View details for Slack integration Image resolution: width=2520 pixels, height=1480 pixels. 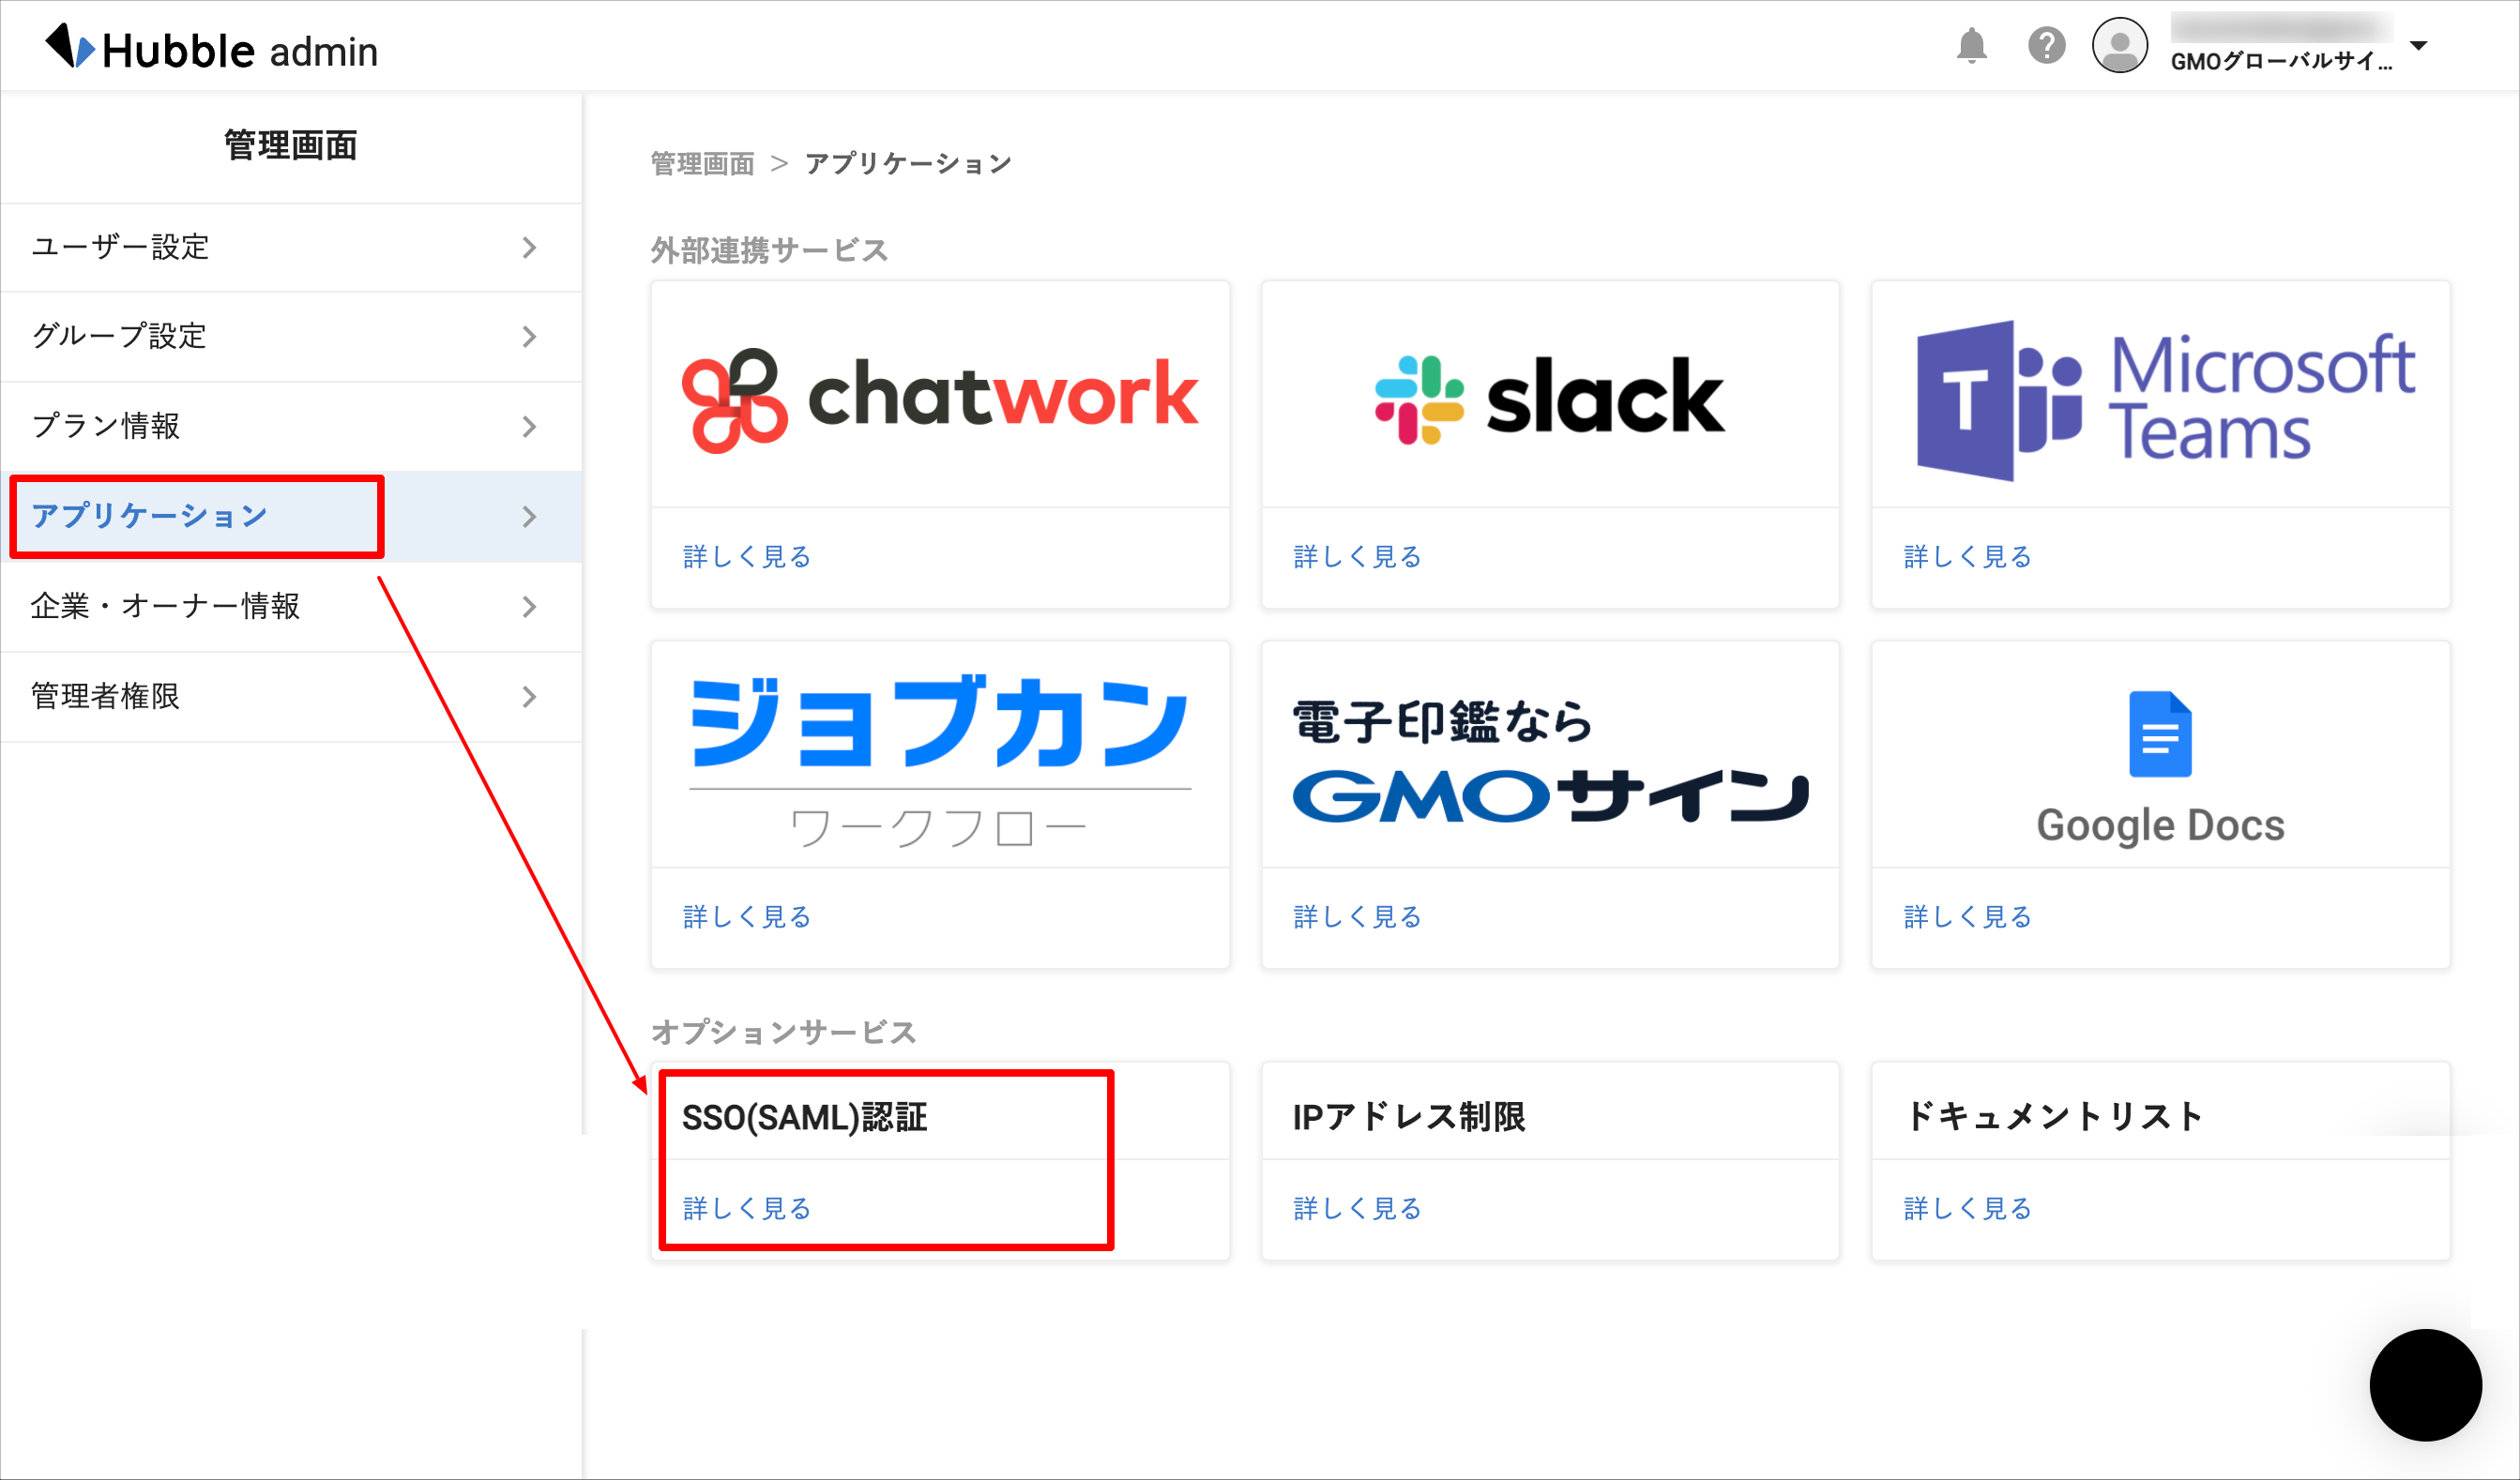point(1357,556)
